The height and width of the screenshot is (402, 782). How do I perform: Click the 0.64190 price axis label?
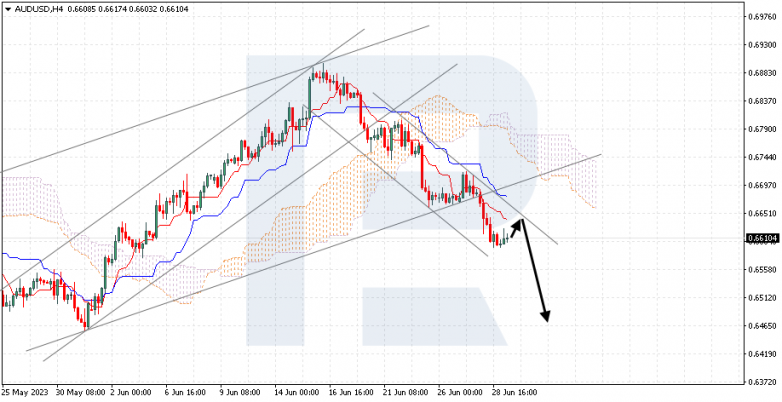[762, 354]
